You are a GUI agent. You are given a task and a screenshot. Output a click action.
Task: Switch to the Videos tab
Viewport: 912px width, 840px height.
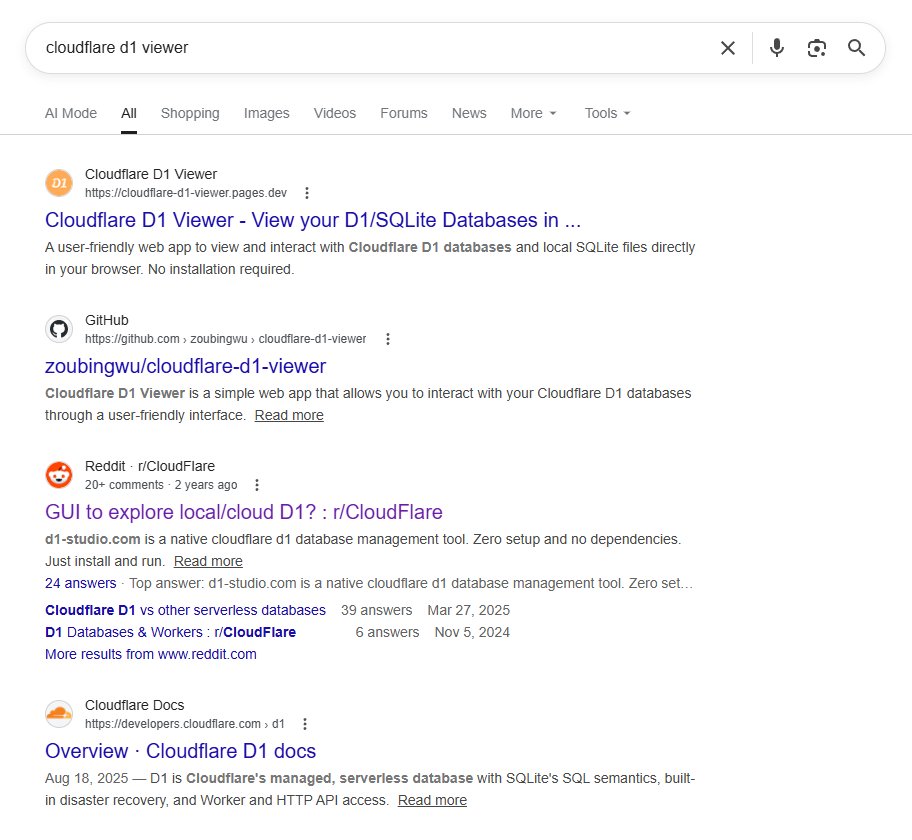coord(334,113)
